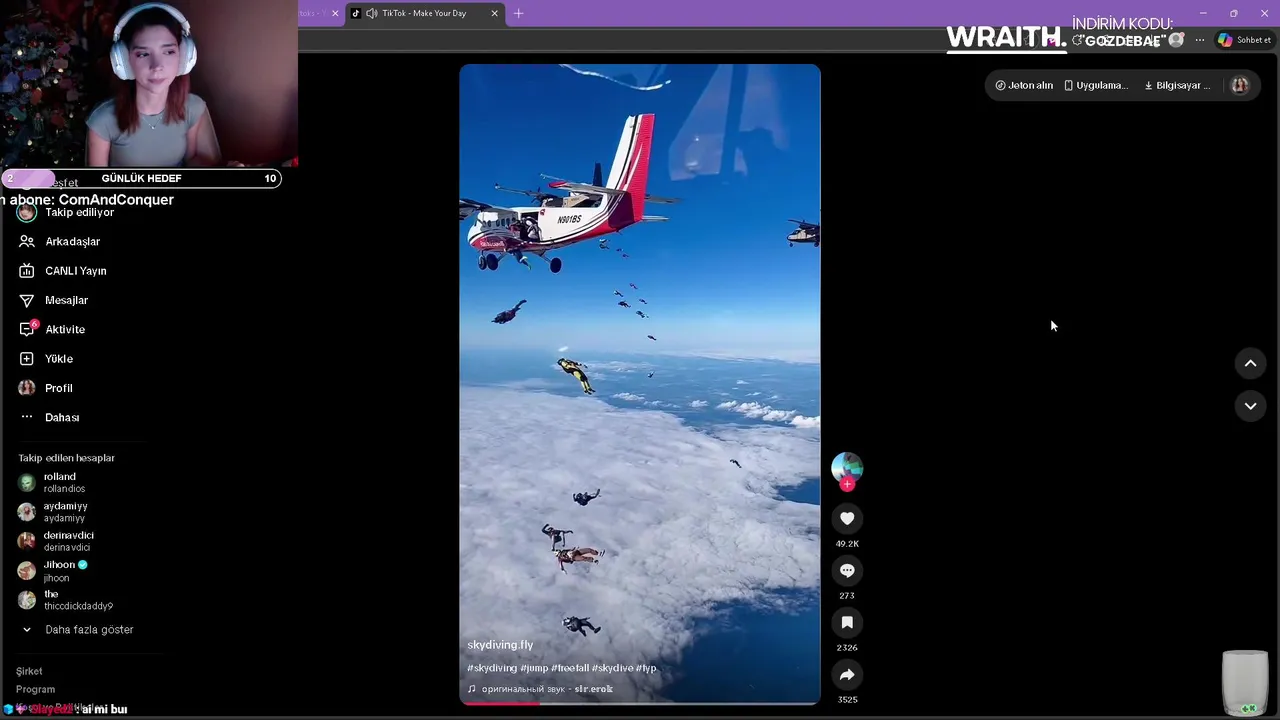Open Copilot Sohbet et button
This screenshot has height=720, width=1280.
[1244, 40]
